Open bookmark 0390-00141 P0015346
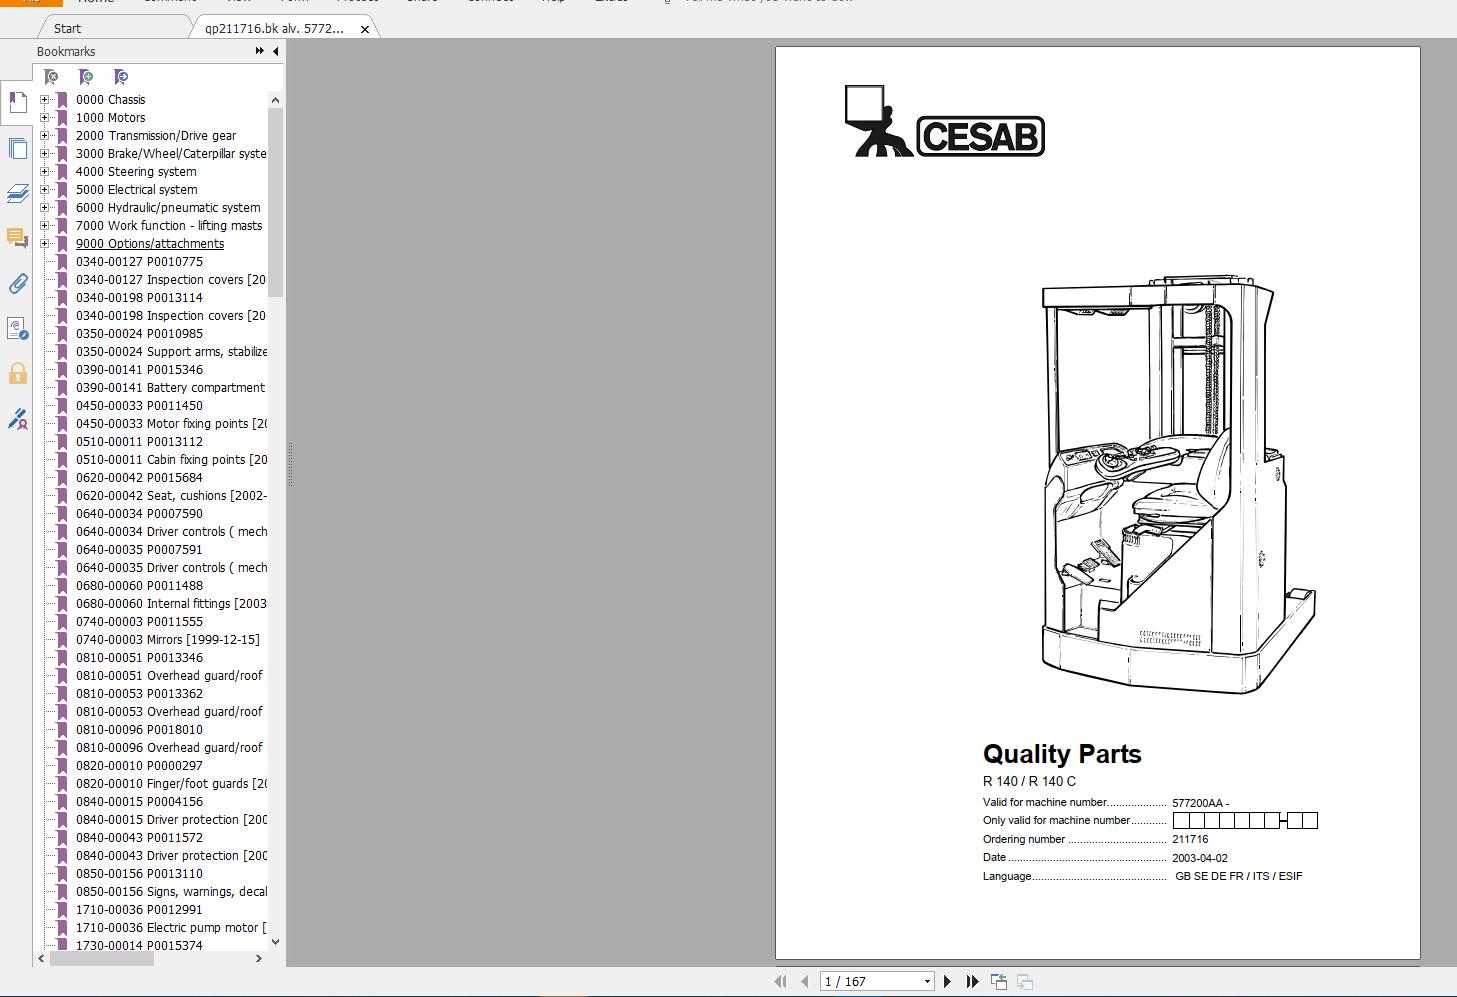 139,370
